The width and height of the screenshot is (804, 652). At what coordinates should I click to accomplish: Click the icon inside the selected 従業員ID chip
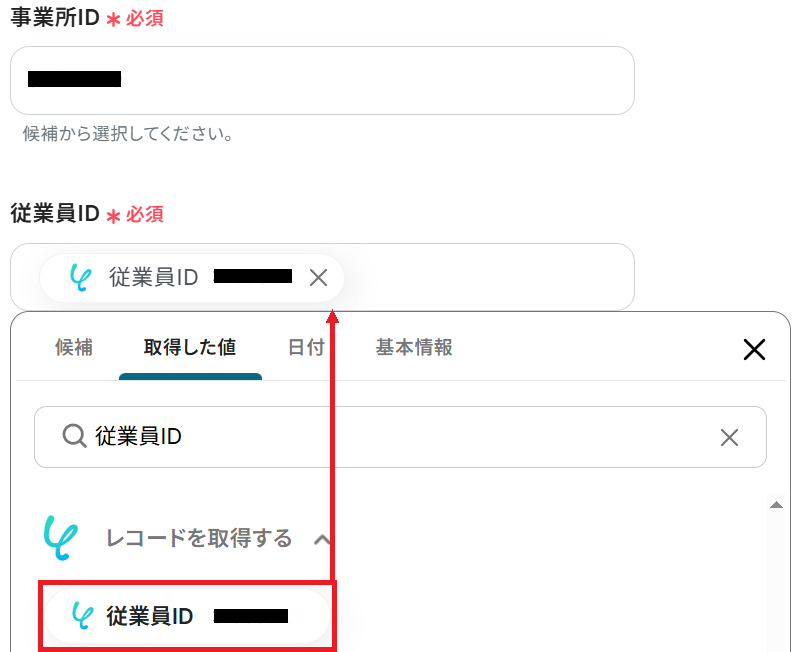click(81, 278)
